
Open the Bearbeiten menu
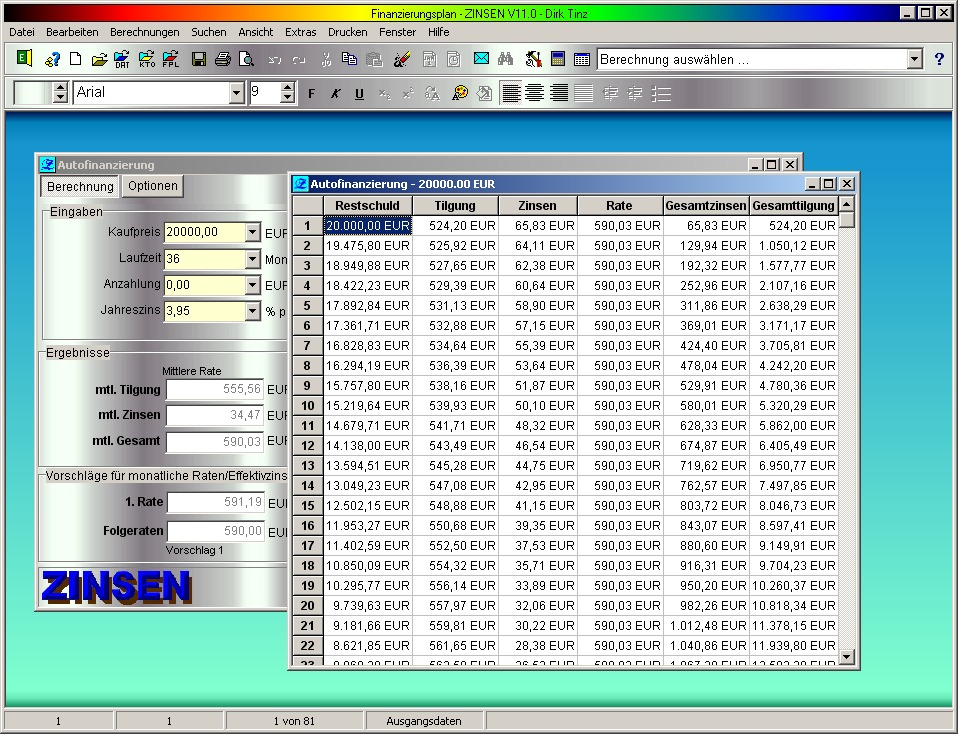(x=72, y=32)
